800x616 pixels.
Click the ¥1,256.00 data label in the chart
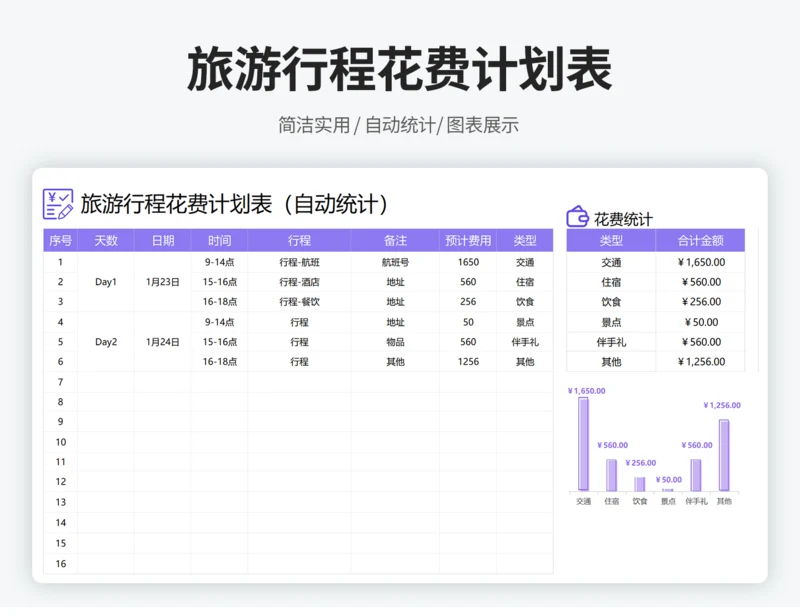click(722, 405)
